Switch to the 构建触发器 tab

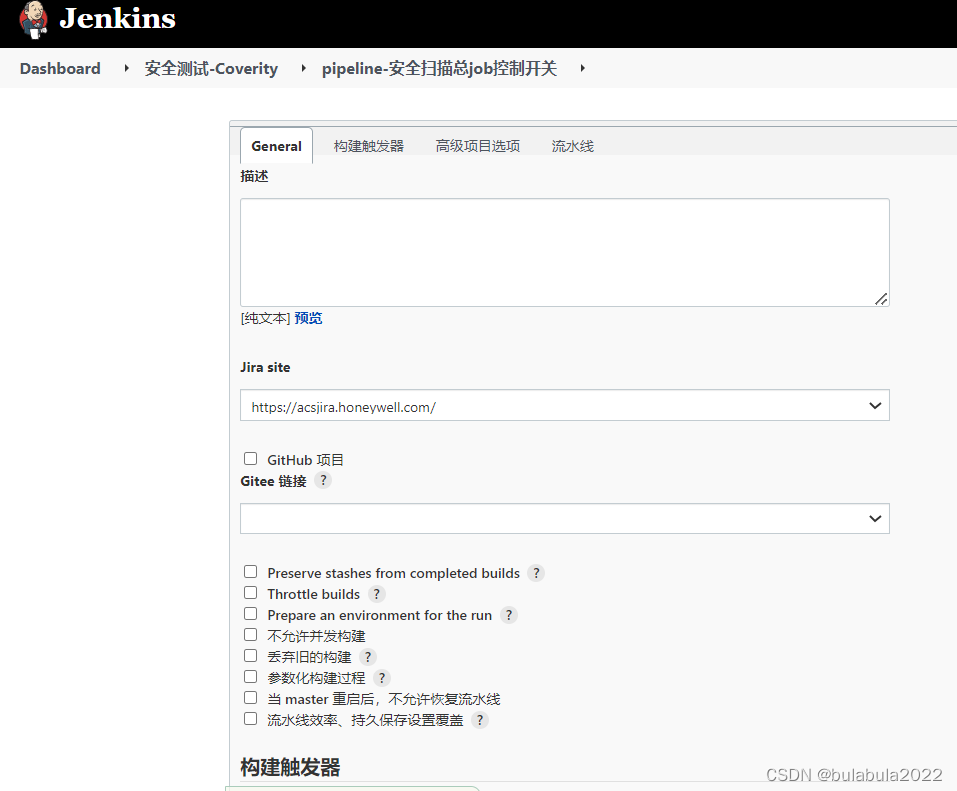[369, 146]
